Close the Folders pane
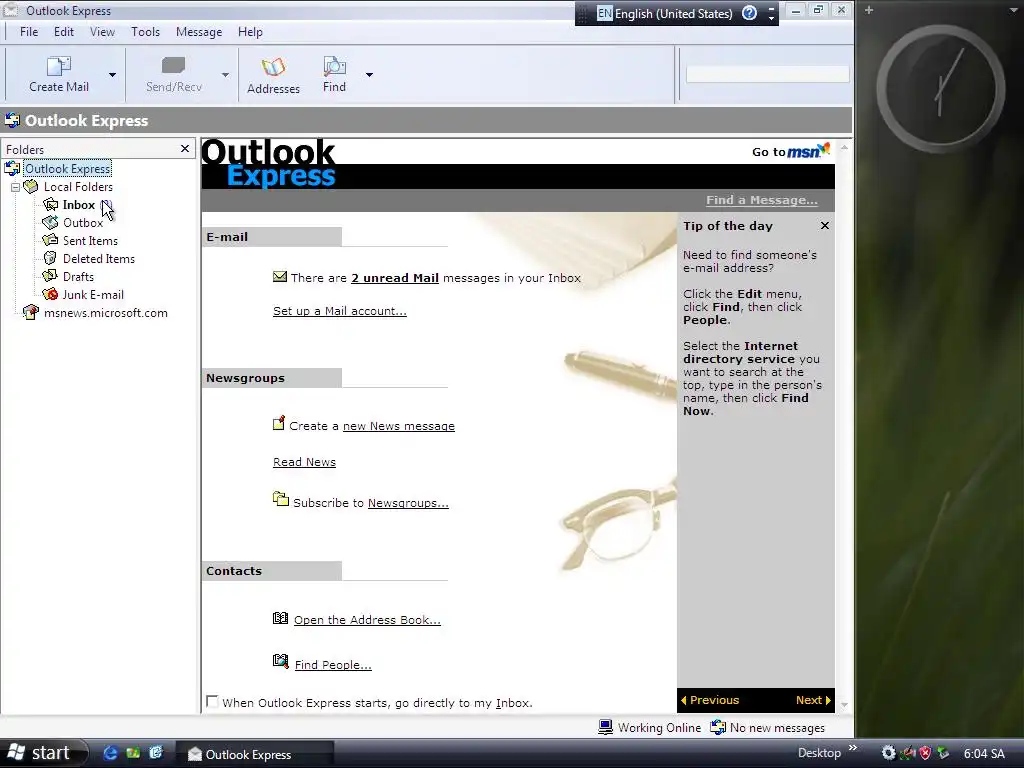 pos(185,149)
